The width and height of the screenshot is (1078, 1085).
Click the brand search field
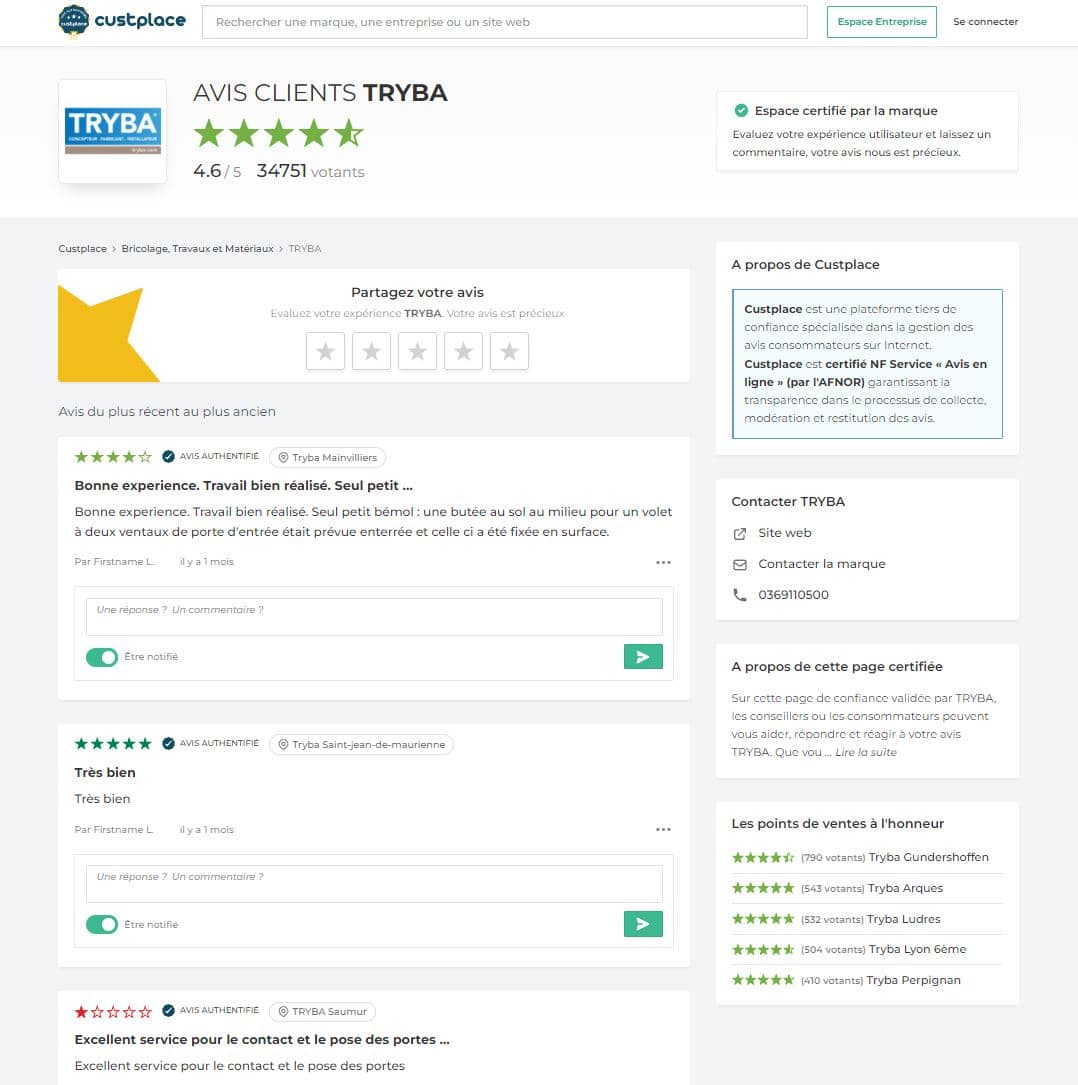tap(504, 22)
